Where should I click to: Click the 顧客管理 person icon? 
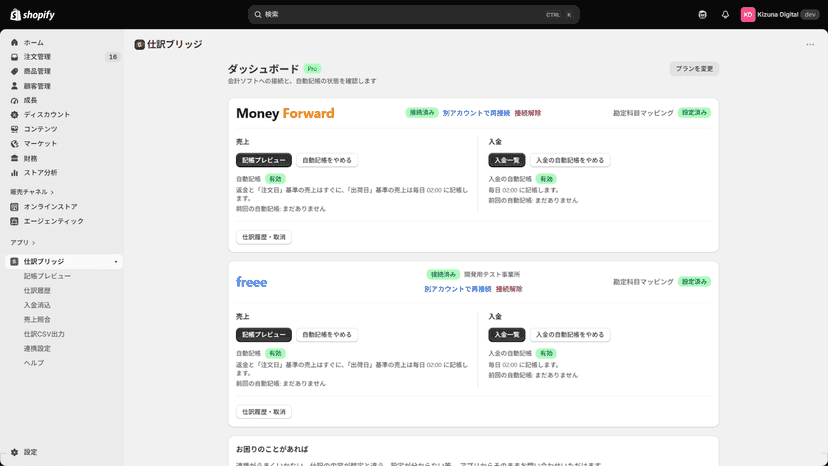14,86
